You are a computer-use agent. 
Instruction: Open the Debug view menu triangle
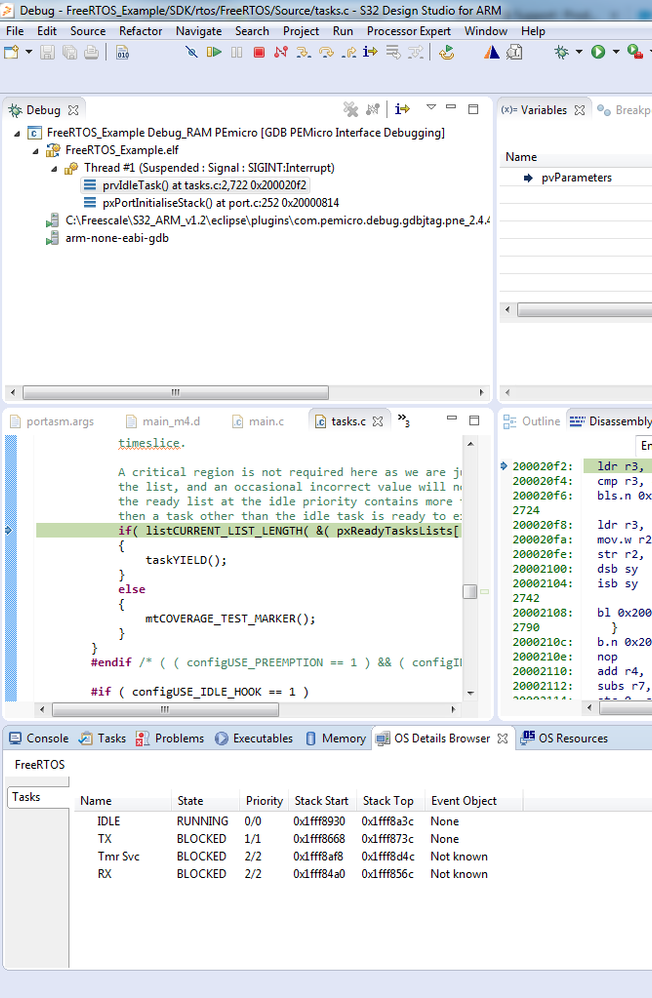[x=431, y=107]
